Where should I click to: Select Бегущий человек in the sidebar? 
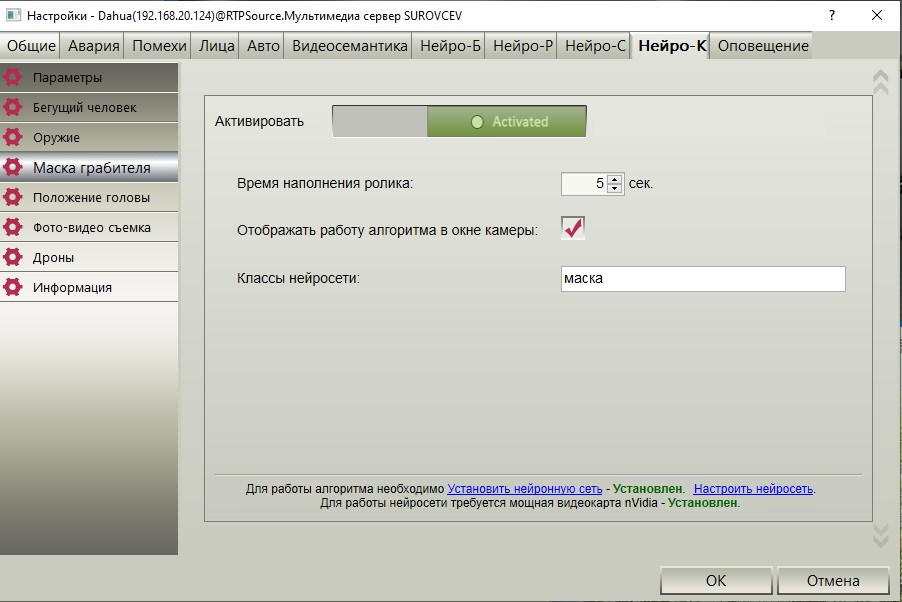pyautogui.click(x=89, y=107)
